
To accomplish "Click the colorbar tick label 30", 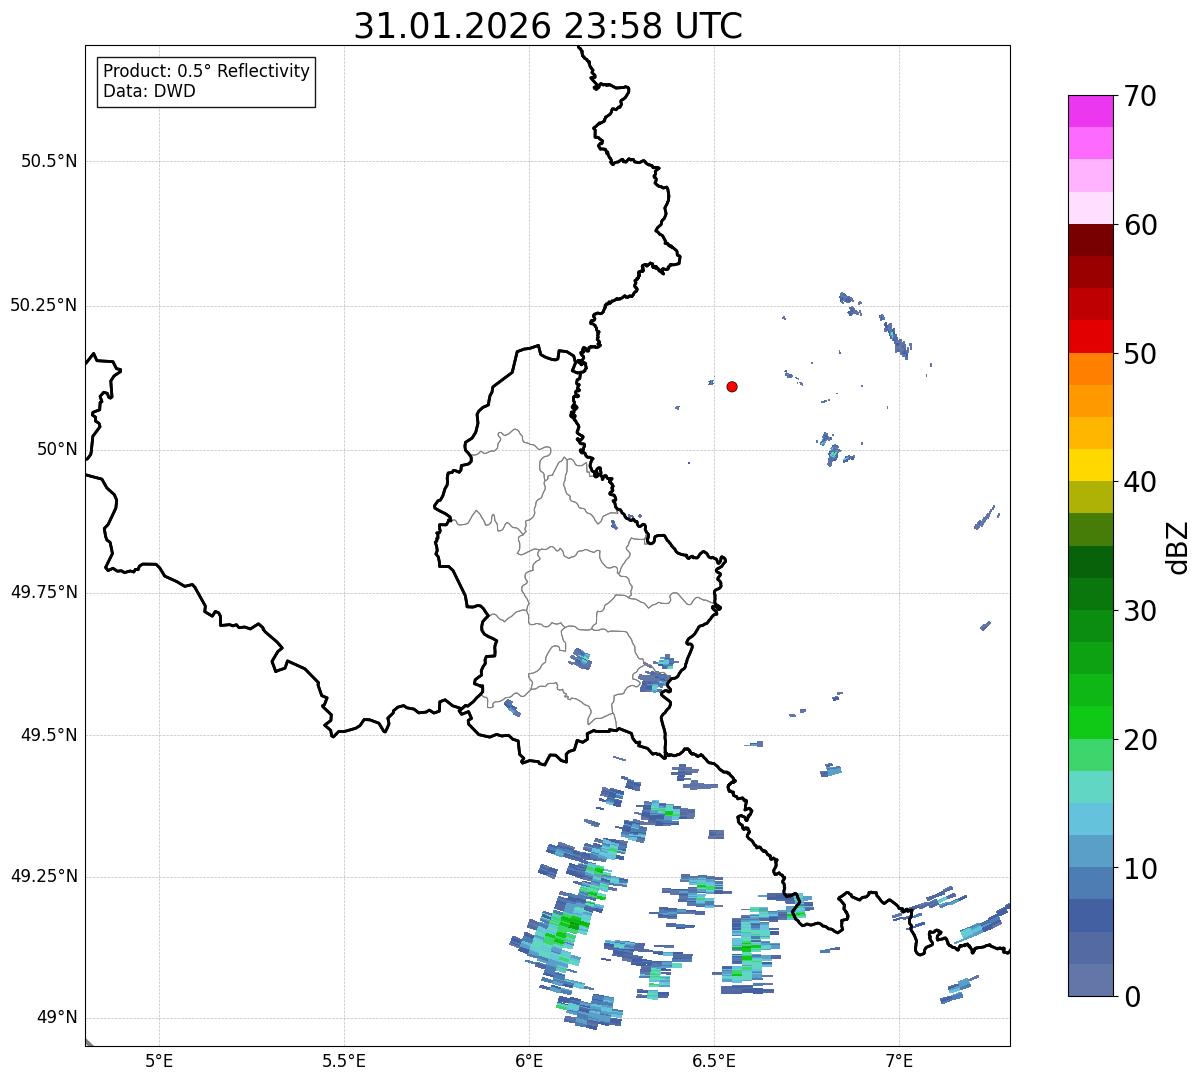I will tap(1140, 611).
